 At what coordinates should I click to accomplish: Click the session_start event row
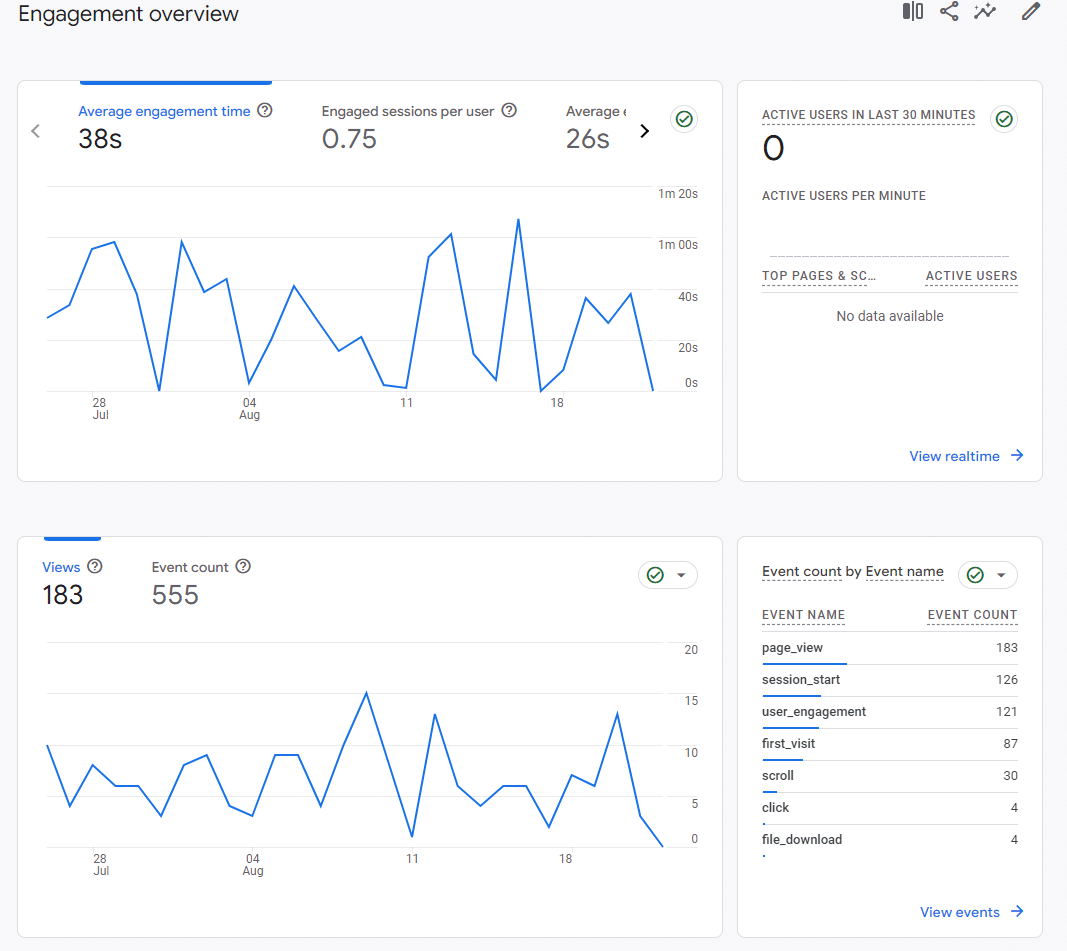point(889,680)
